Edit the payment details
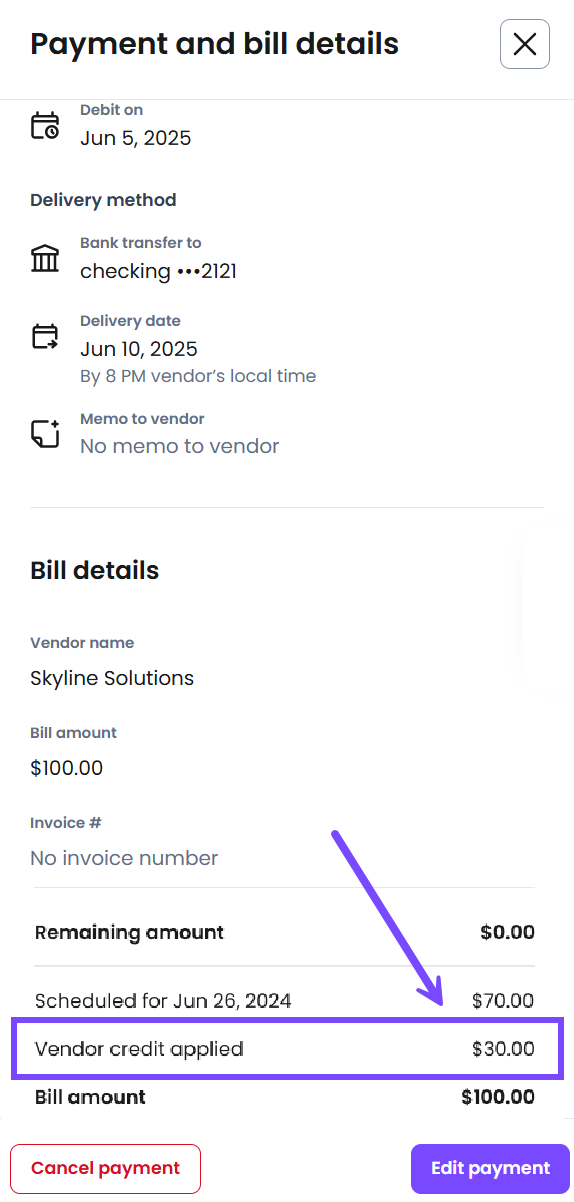 tap(490, 1168)
